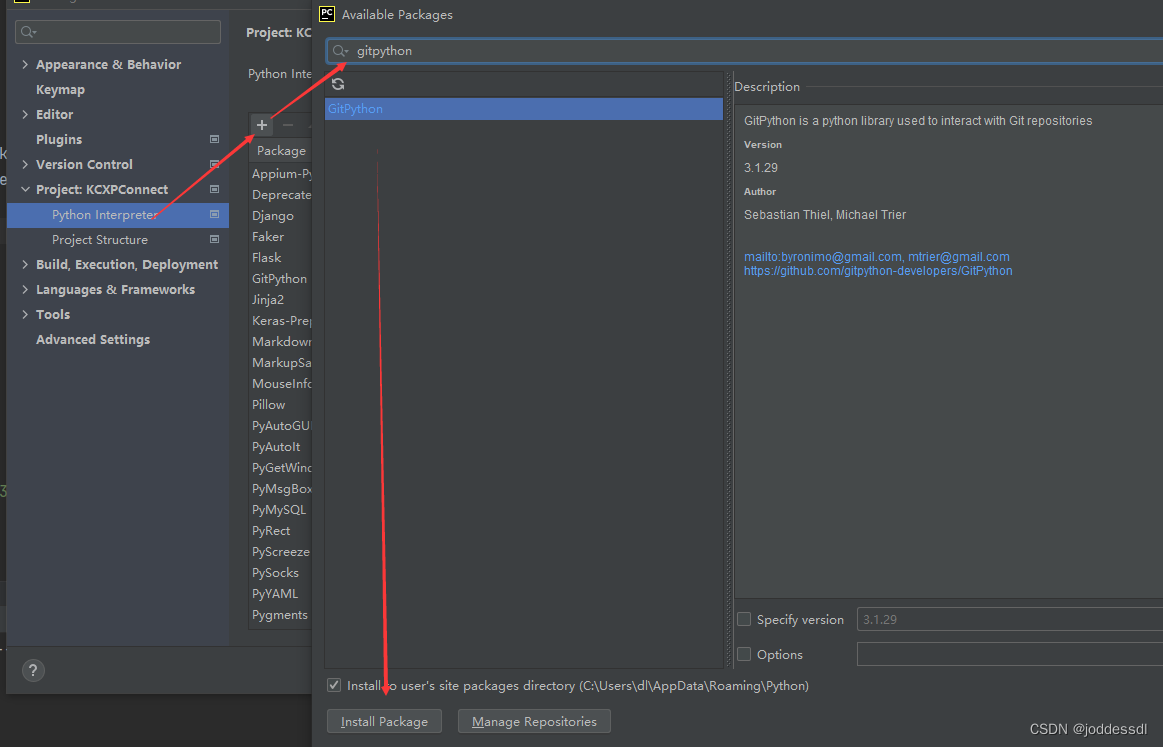Click the PyCharm icon in Available Packages title
Image resolution: width=1163 pixels, height=747 pixels.
pos(326,14)
